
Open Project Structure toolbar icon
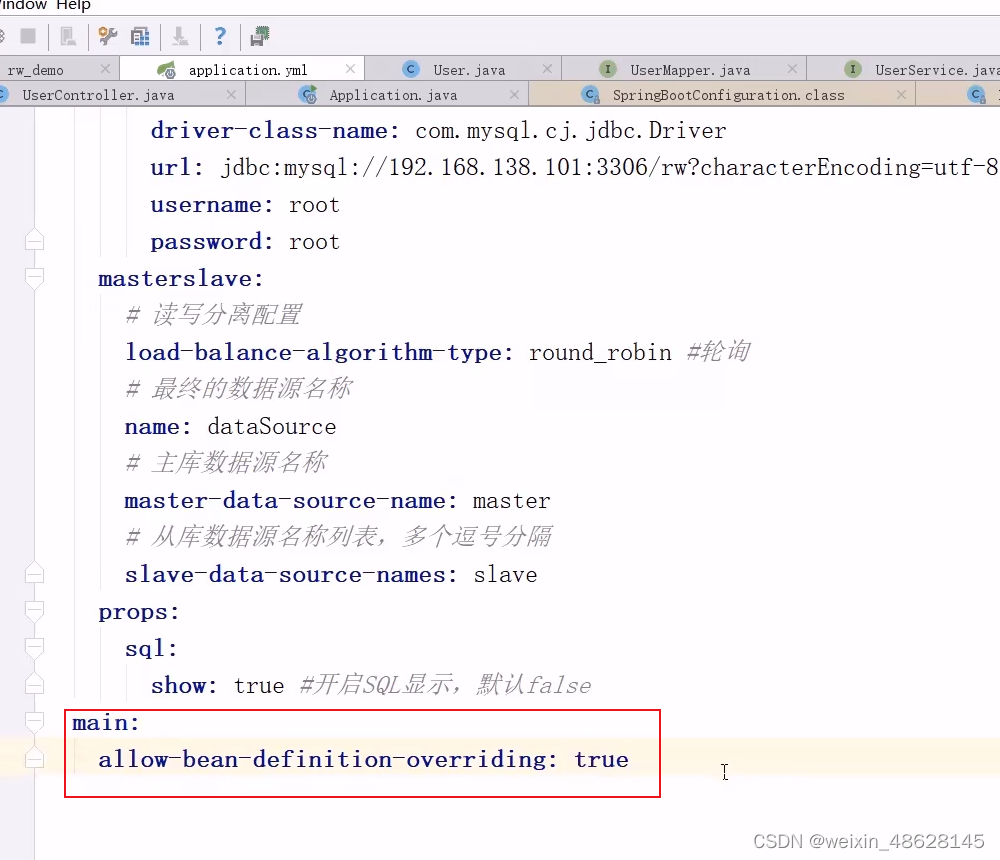140,36
